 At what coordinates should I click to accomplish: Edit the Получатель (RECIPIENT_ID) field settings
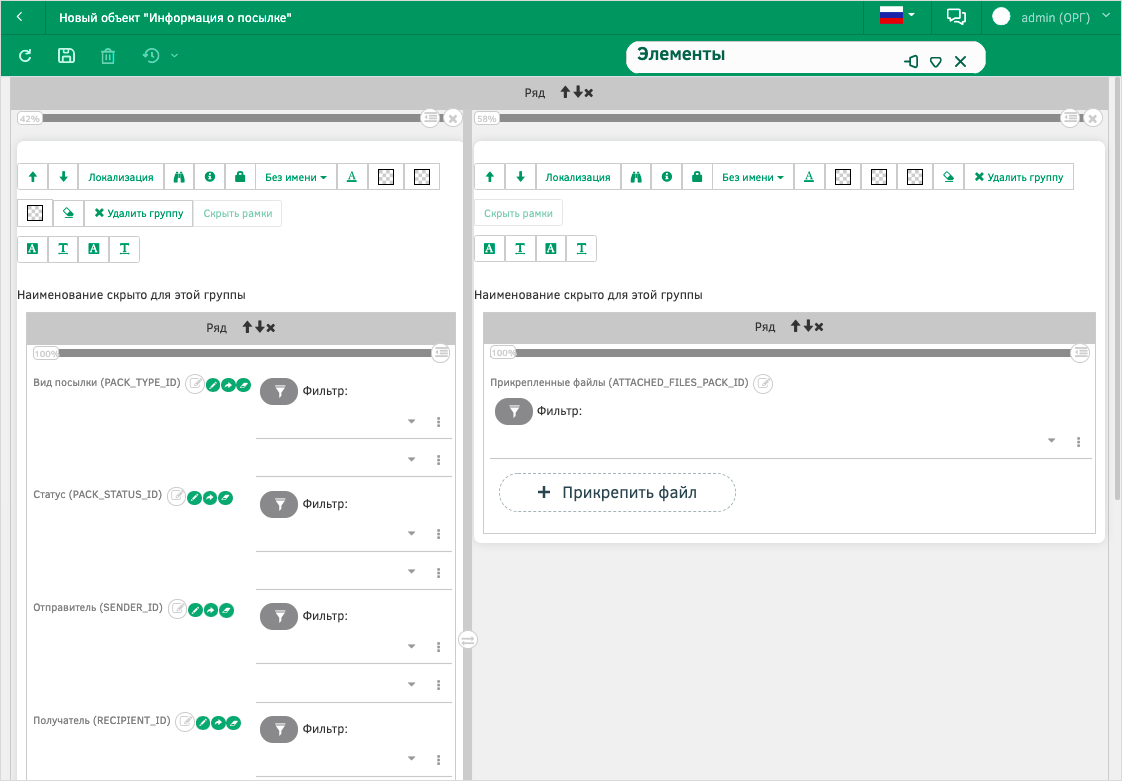pyautogui.click(x=185, y=722)
